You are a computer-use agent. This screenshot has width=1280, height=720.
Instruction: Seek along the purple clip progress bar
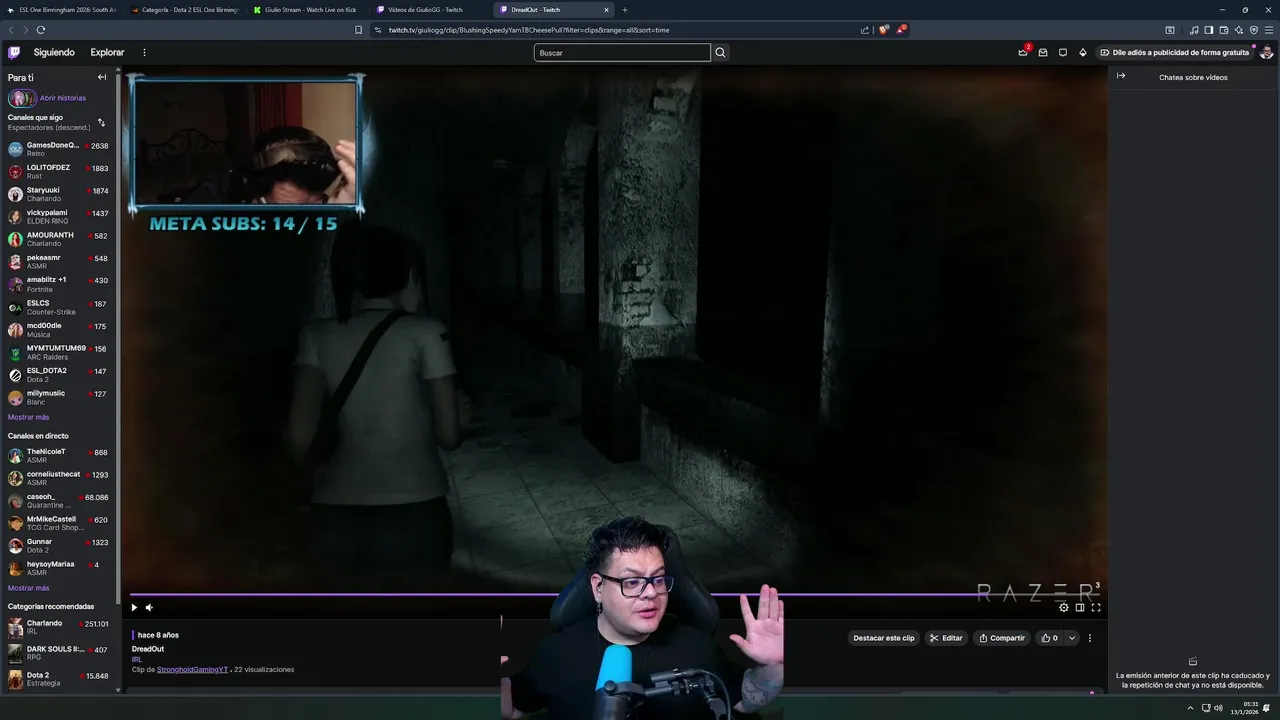614,594
